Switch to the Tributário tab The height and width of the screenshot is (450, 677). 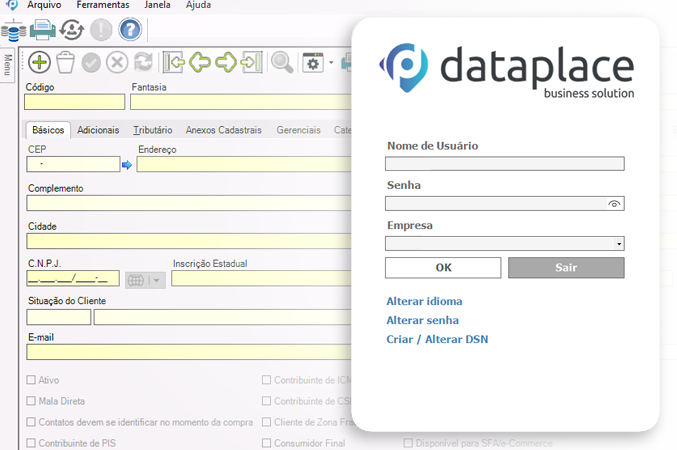tap(152, 130)
